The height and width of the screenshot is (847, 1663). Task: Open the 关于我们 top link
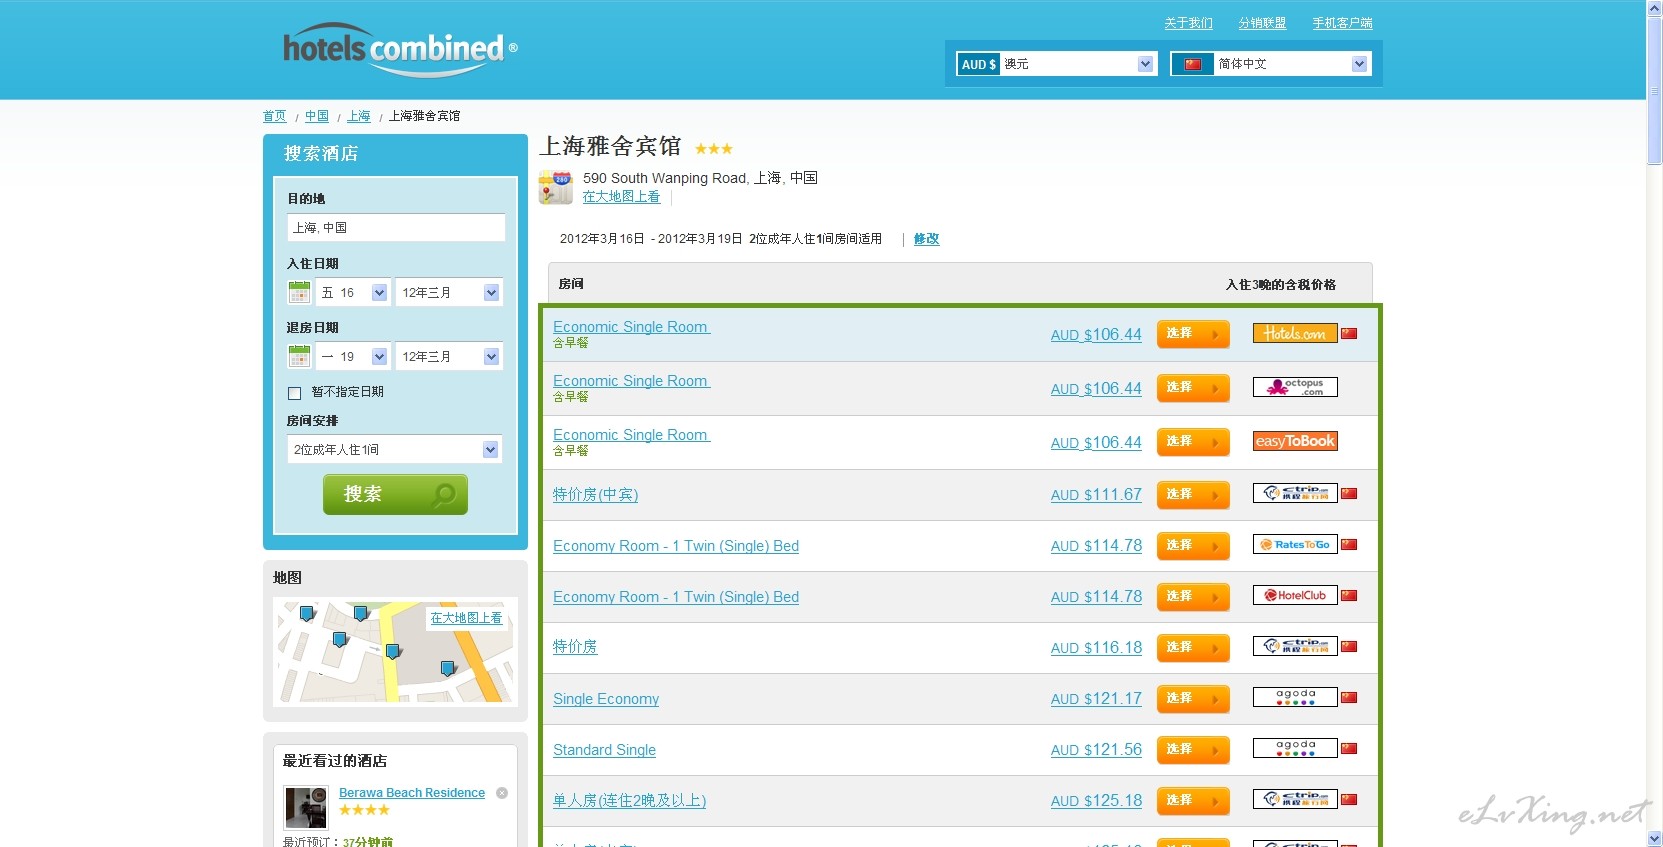(x=1188, y=23)
